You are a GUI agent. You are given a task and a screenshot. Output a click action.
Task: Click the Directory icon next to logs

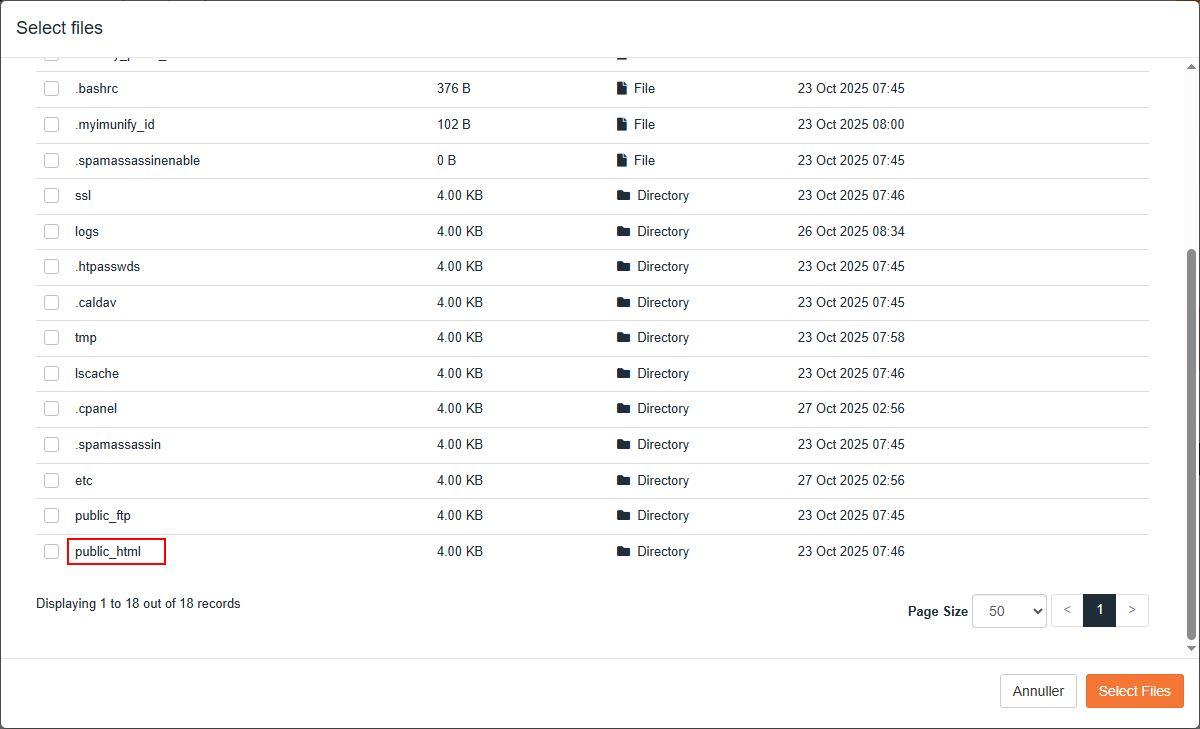[622, 231]
